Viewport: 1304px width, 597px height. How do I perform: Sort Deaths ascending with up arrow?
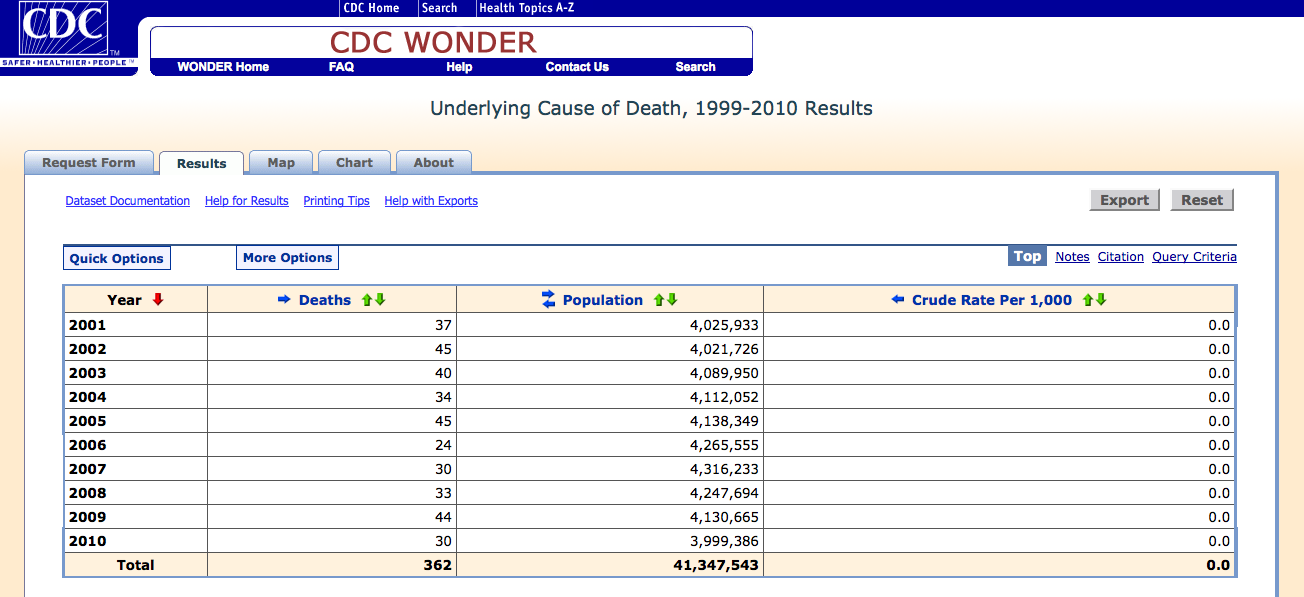(x=367, y=300)
